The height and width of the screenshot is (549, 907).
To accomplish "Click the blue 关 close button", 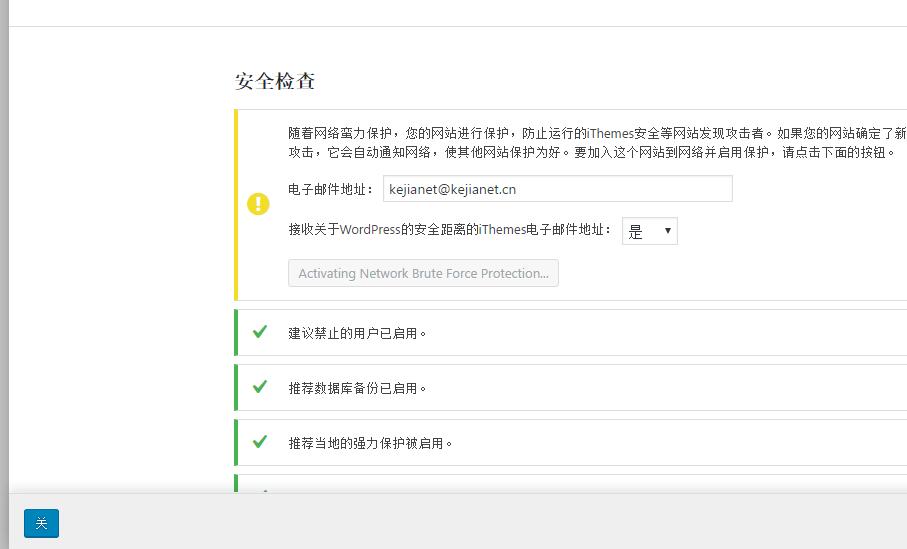I will pos(41,523).
